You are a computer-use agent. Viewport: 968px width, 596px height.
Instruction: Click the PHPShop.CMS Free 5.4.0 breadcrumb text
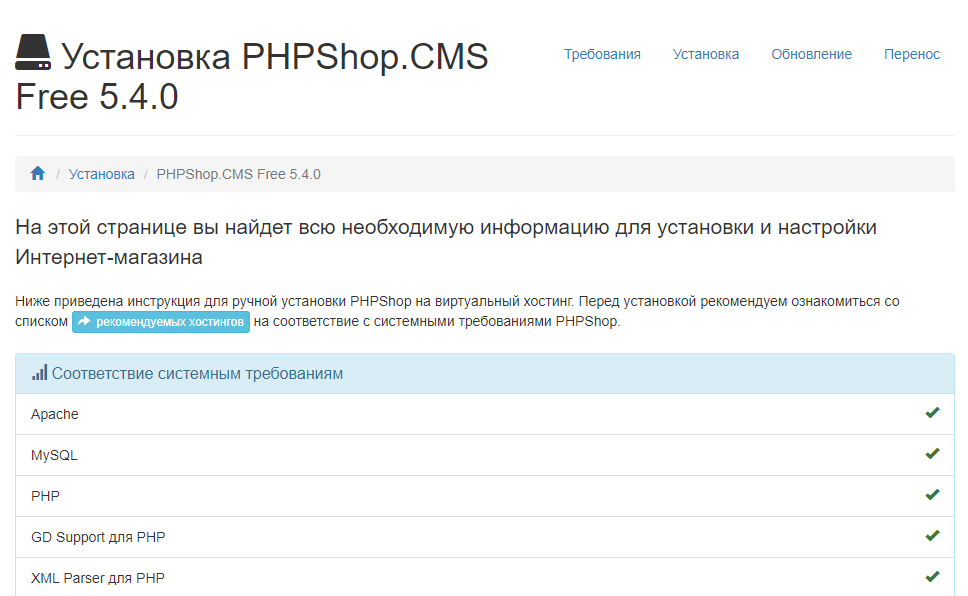tap(238, 174)
